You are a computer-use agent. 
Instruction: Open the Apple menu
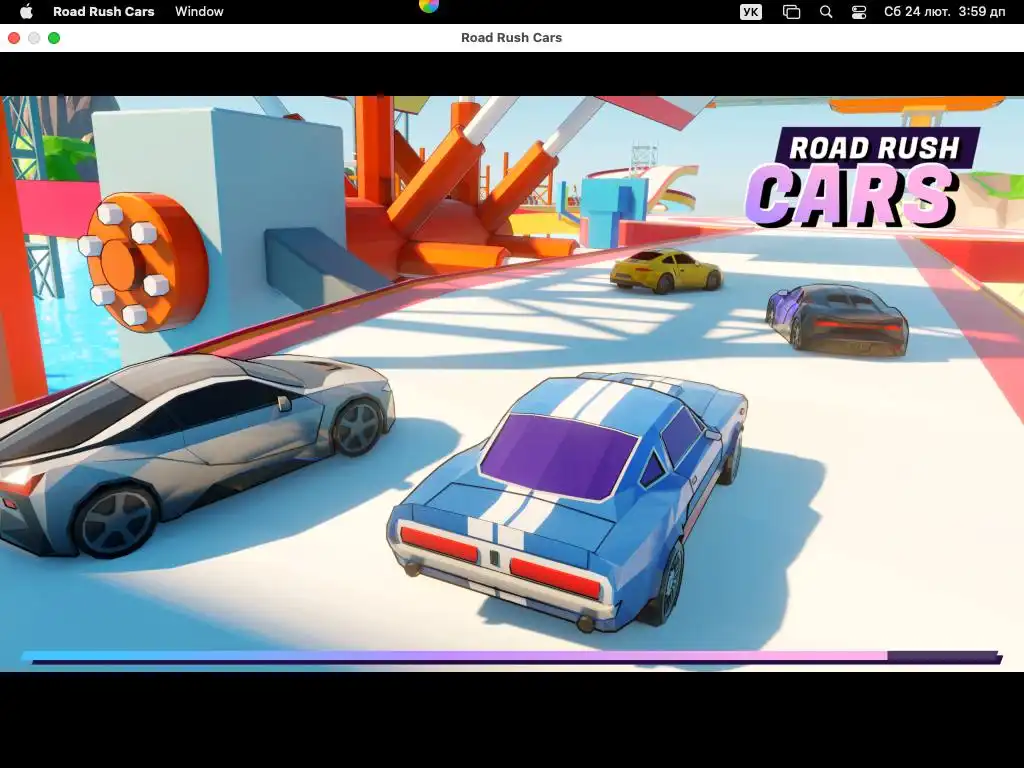(x=26, y=12)
